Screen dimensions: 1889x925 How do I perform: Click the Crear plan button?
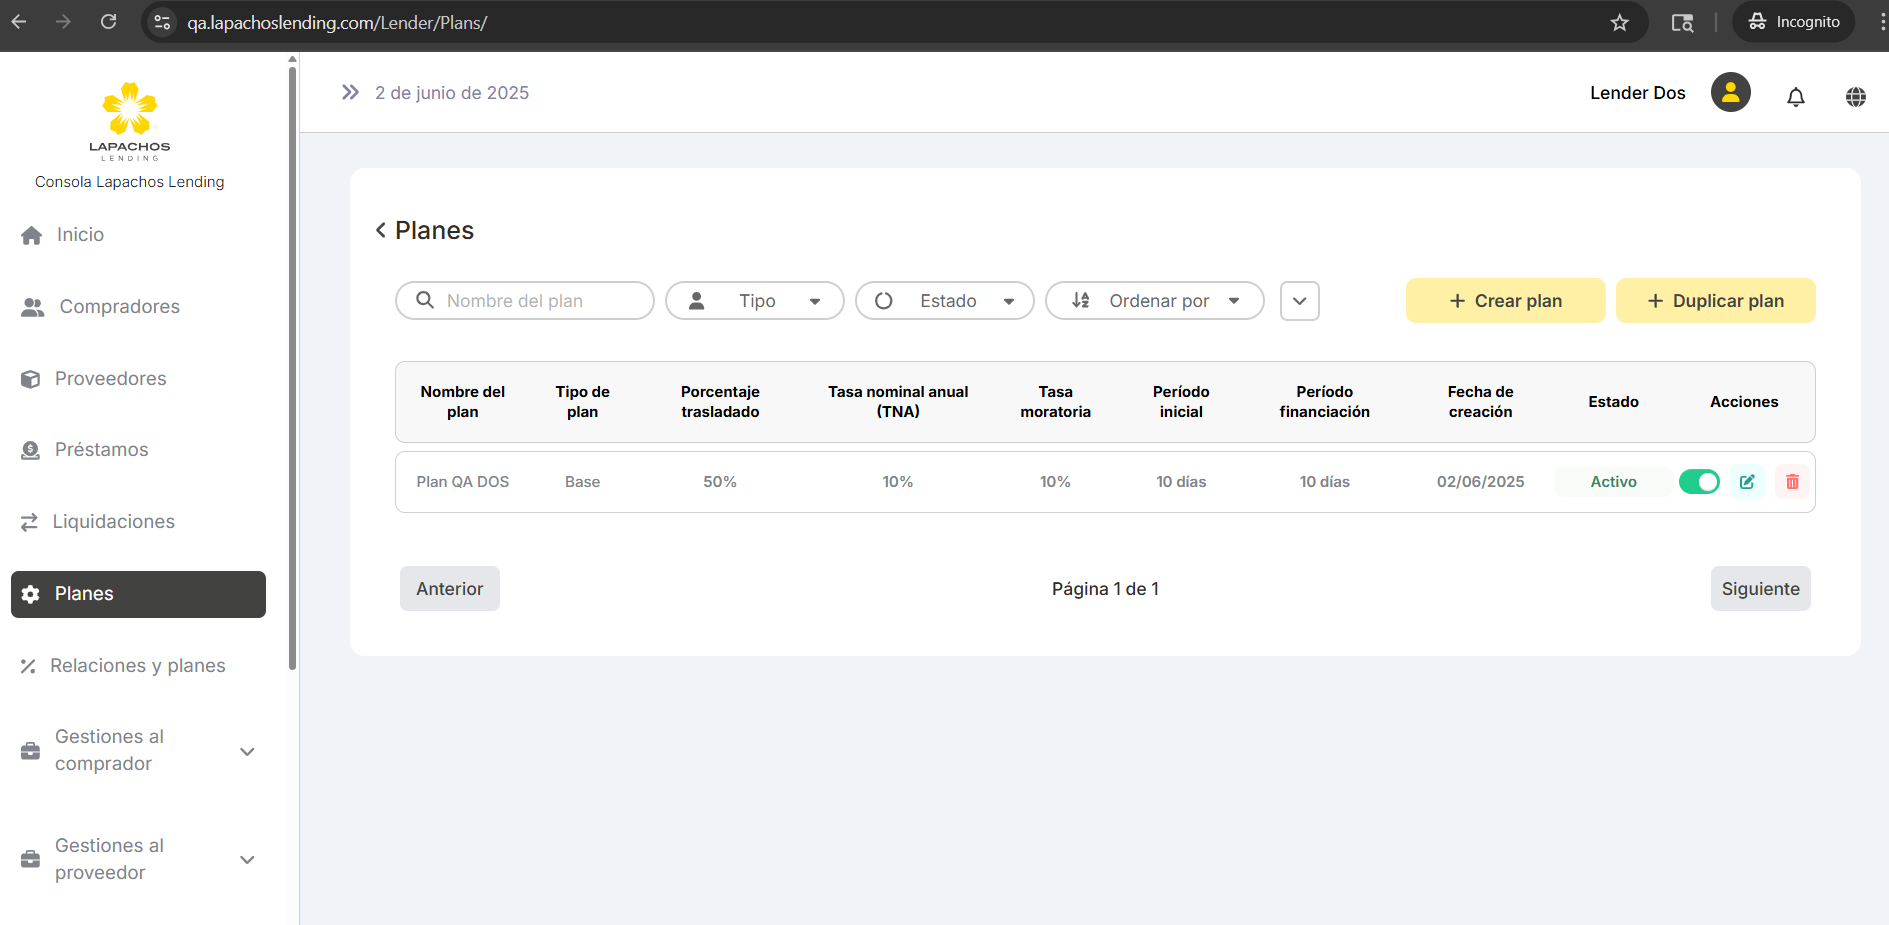coord(1505,301)
